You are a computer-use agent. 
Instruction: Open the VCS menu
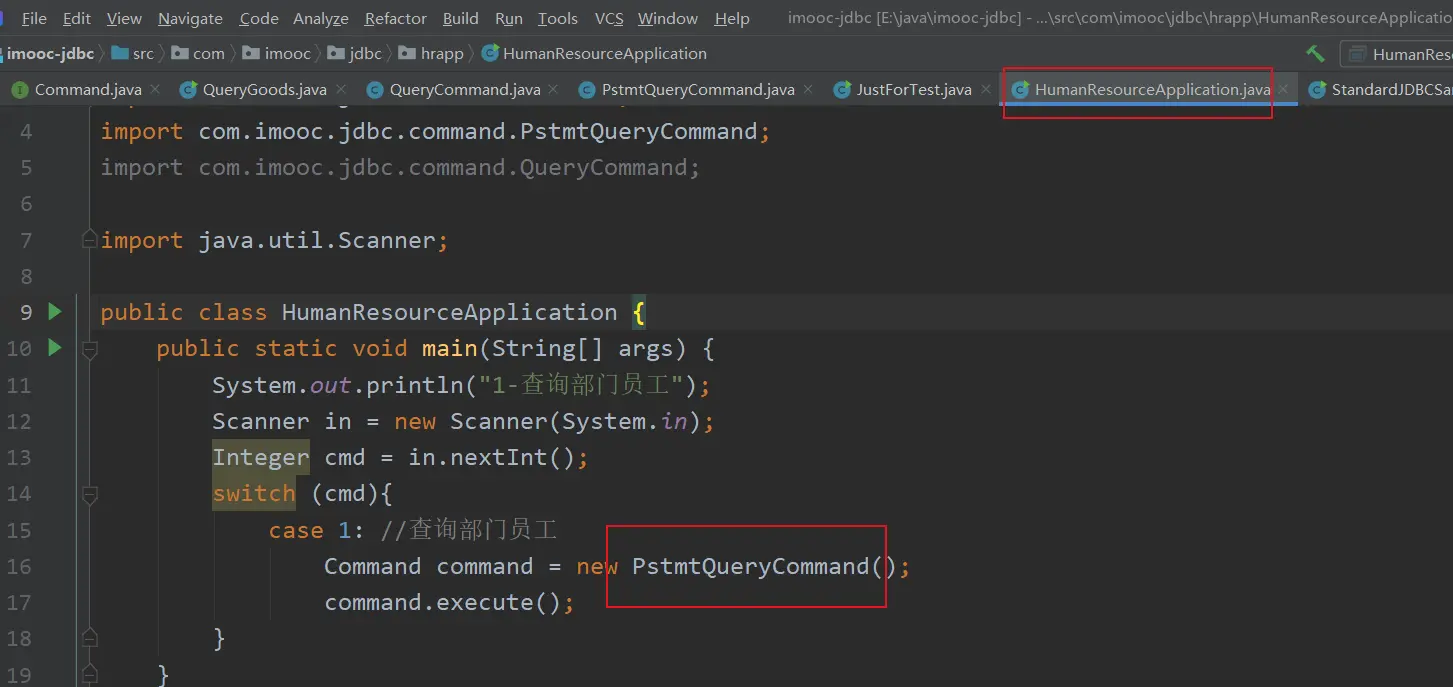[x=609, y=18]
